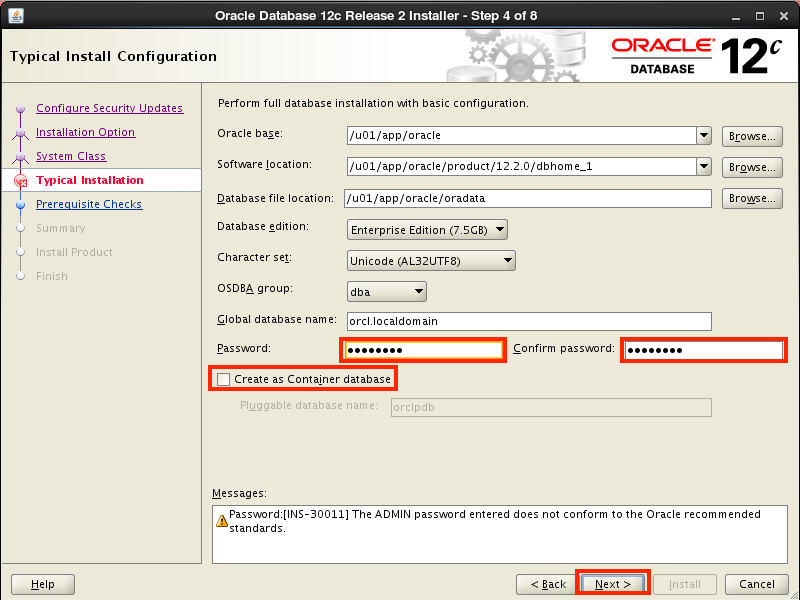Browse for the Software location directory
This screenshot has height=600, width=800.
pos(752,167)
